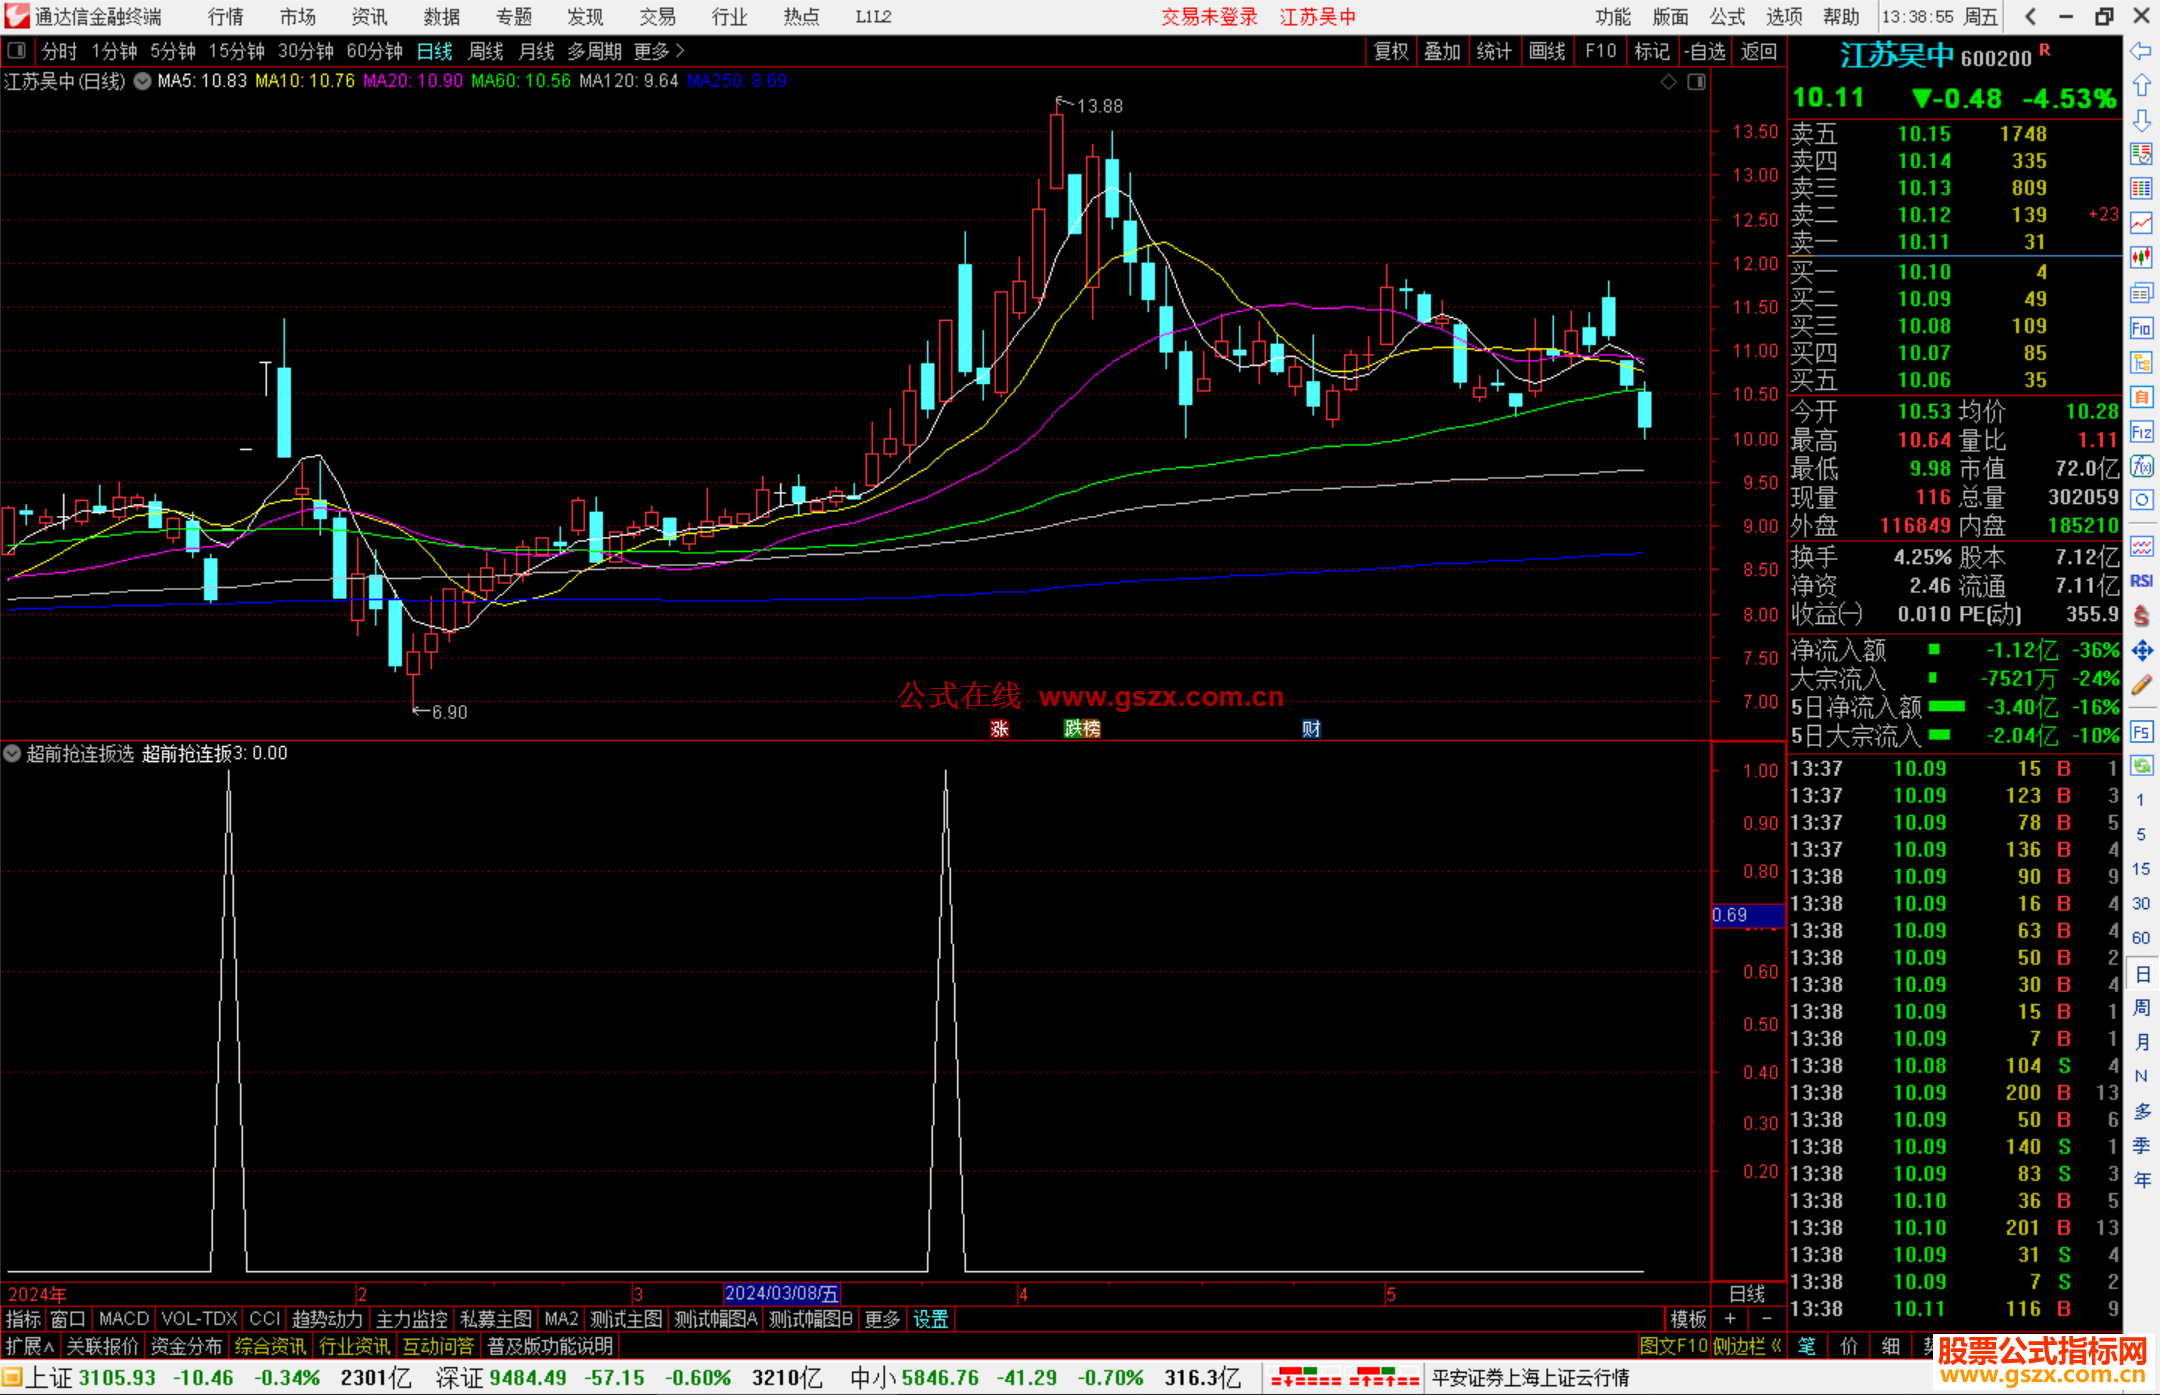The width and height of the screenshot is (2160, 1395).
Task: Click the 设置 settings link
Action: point(930,1319)
